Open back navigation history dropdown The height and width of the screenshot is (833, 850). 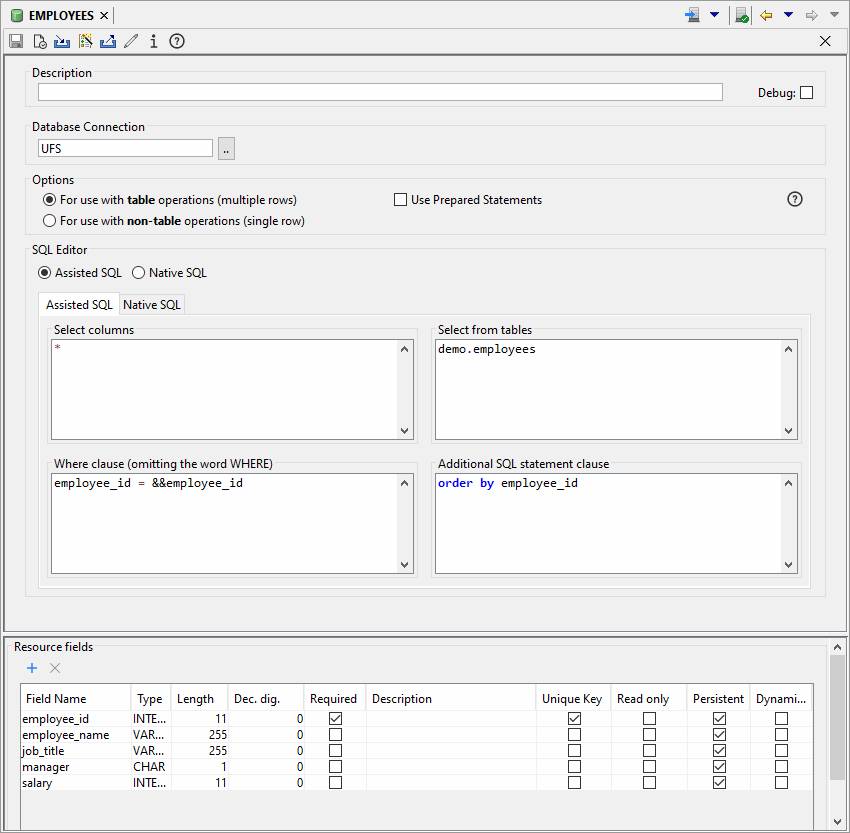click(x=788, y=15)
